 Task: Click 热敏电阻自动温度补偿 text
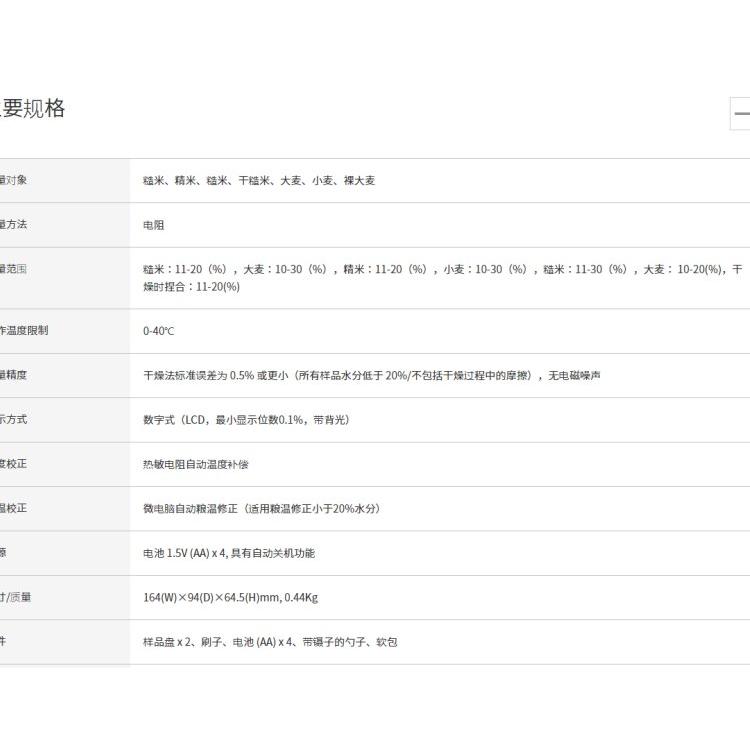coord(196,464)
